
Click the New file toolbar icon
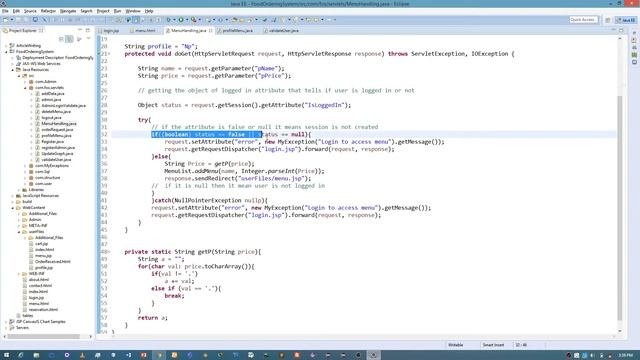point(6,20)
